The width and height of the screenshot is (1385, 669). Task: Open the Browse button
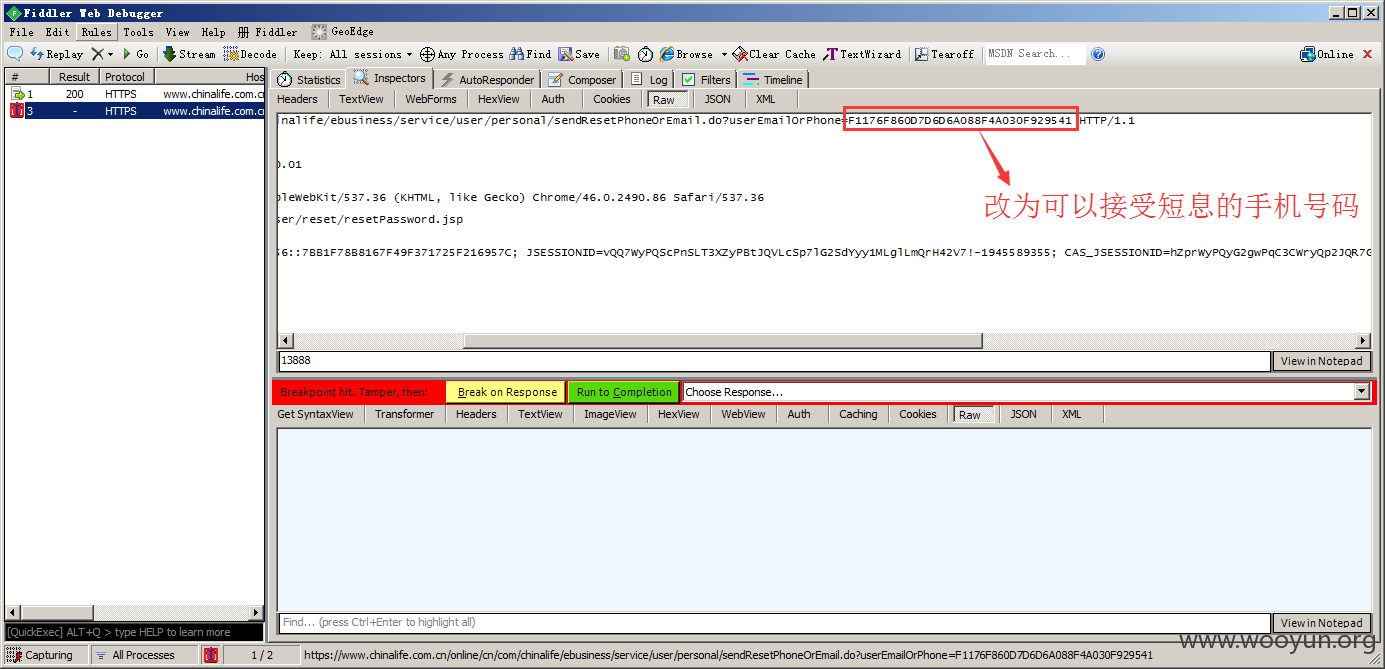pyautogui.click(x=686, y=54)
